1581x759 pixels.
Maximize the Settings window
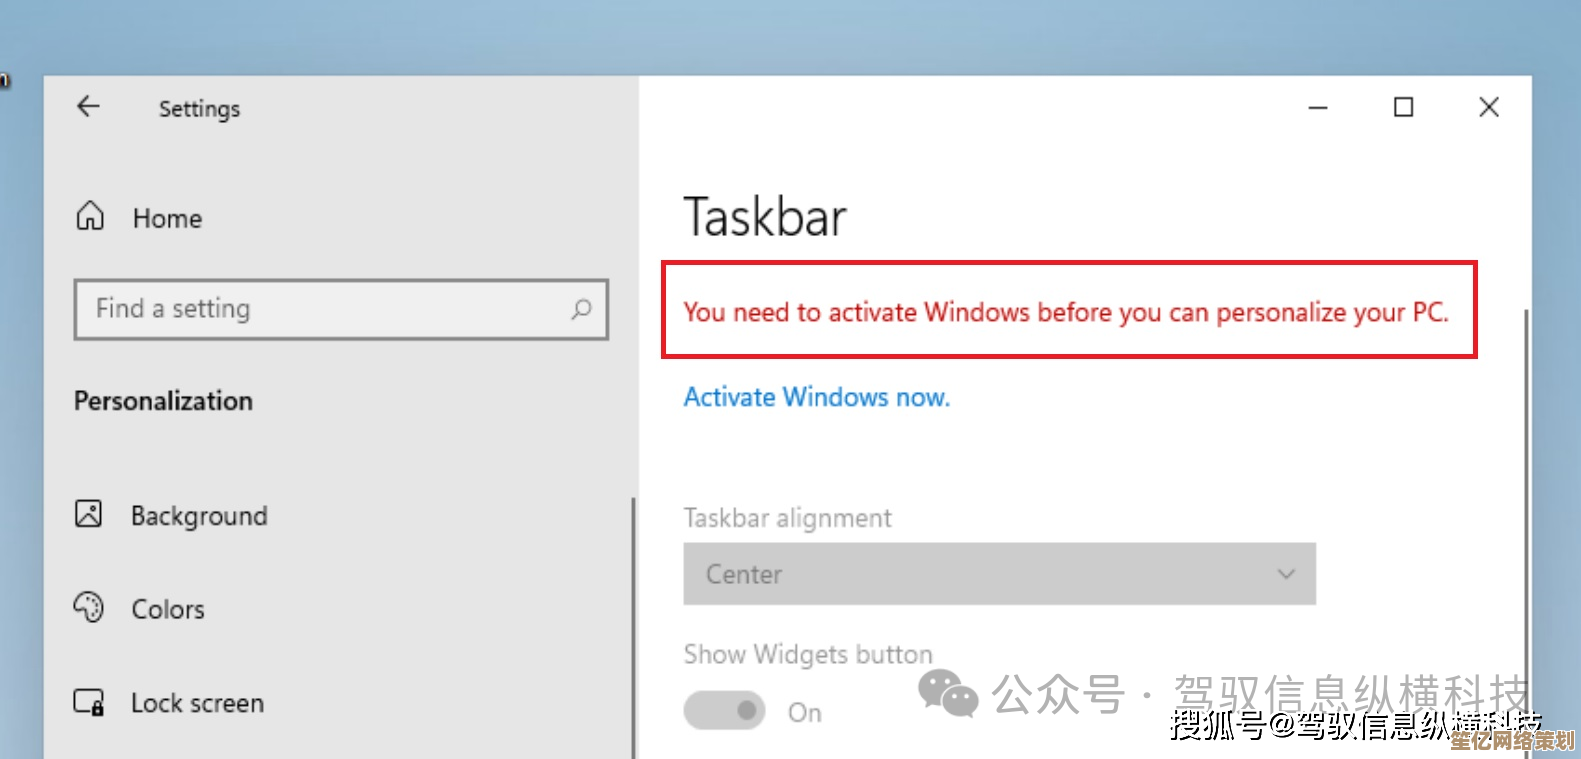click(1404, 107)
